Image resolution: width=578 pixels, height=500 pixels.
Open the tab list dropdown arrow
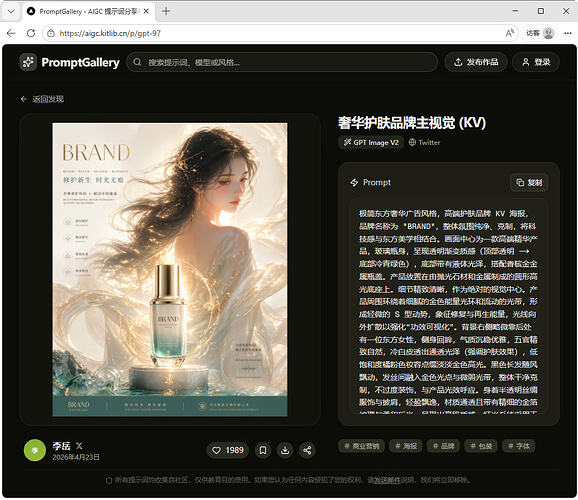coord(11,11)
